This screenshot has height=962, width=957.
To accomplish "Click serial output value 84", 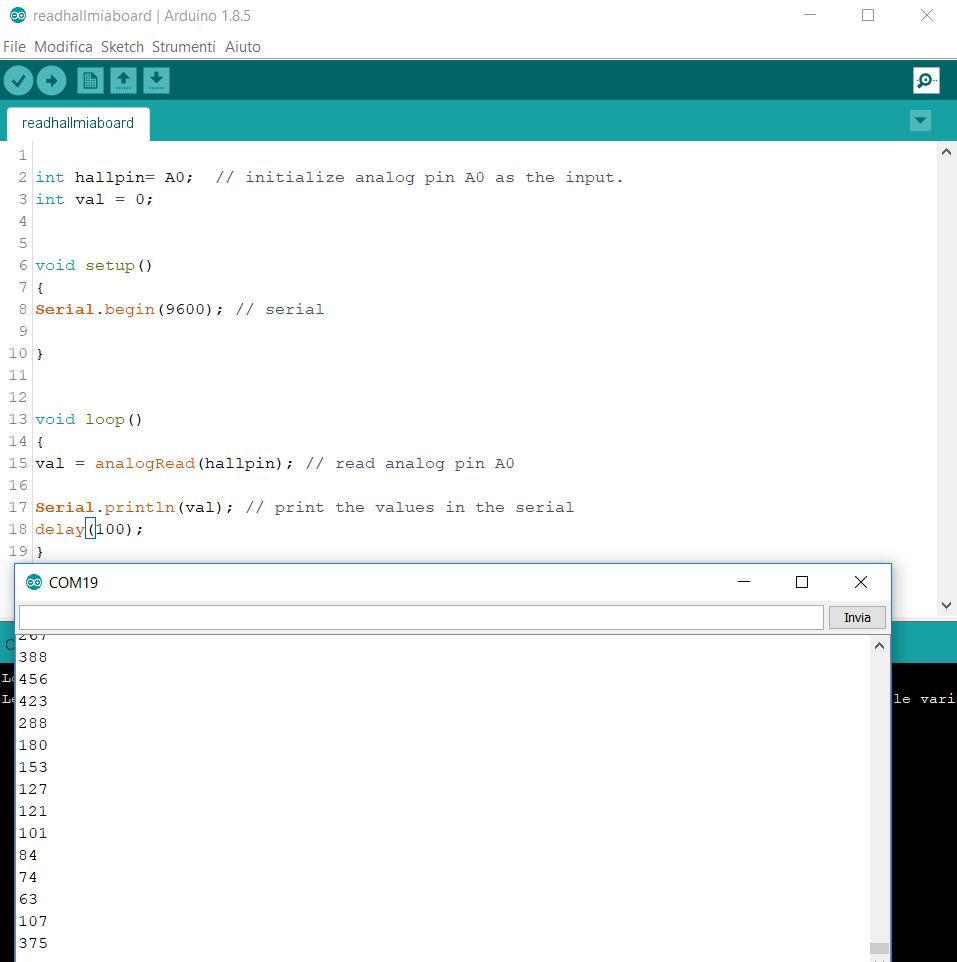I will [x=28, y=855].
